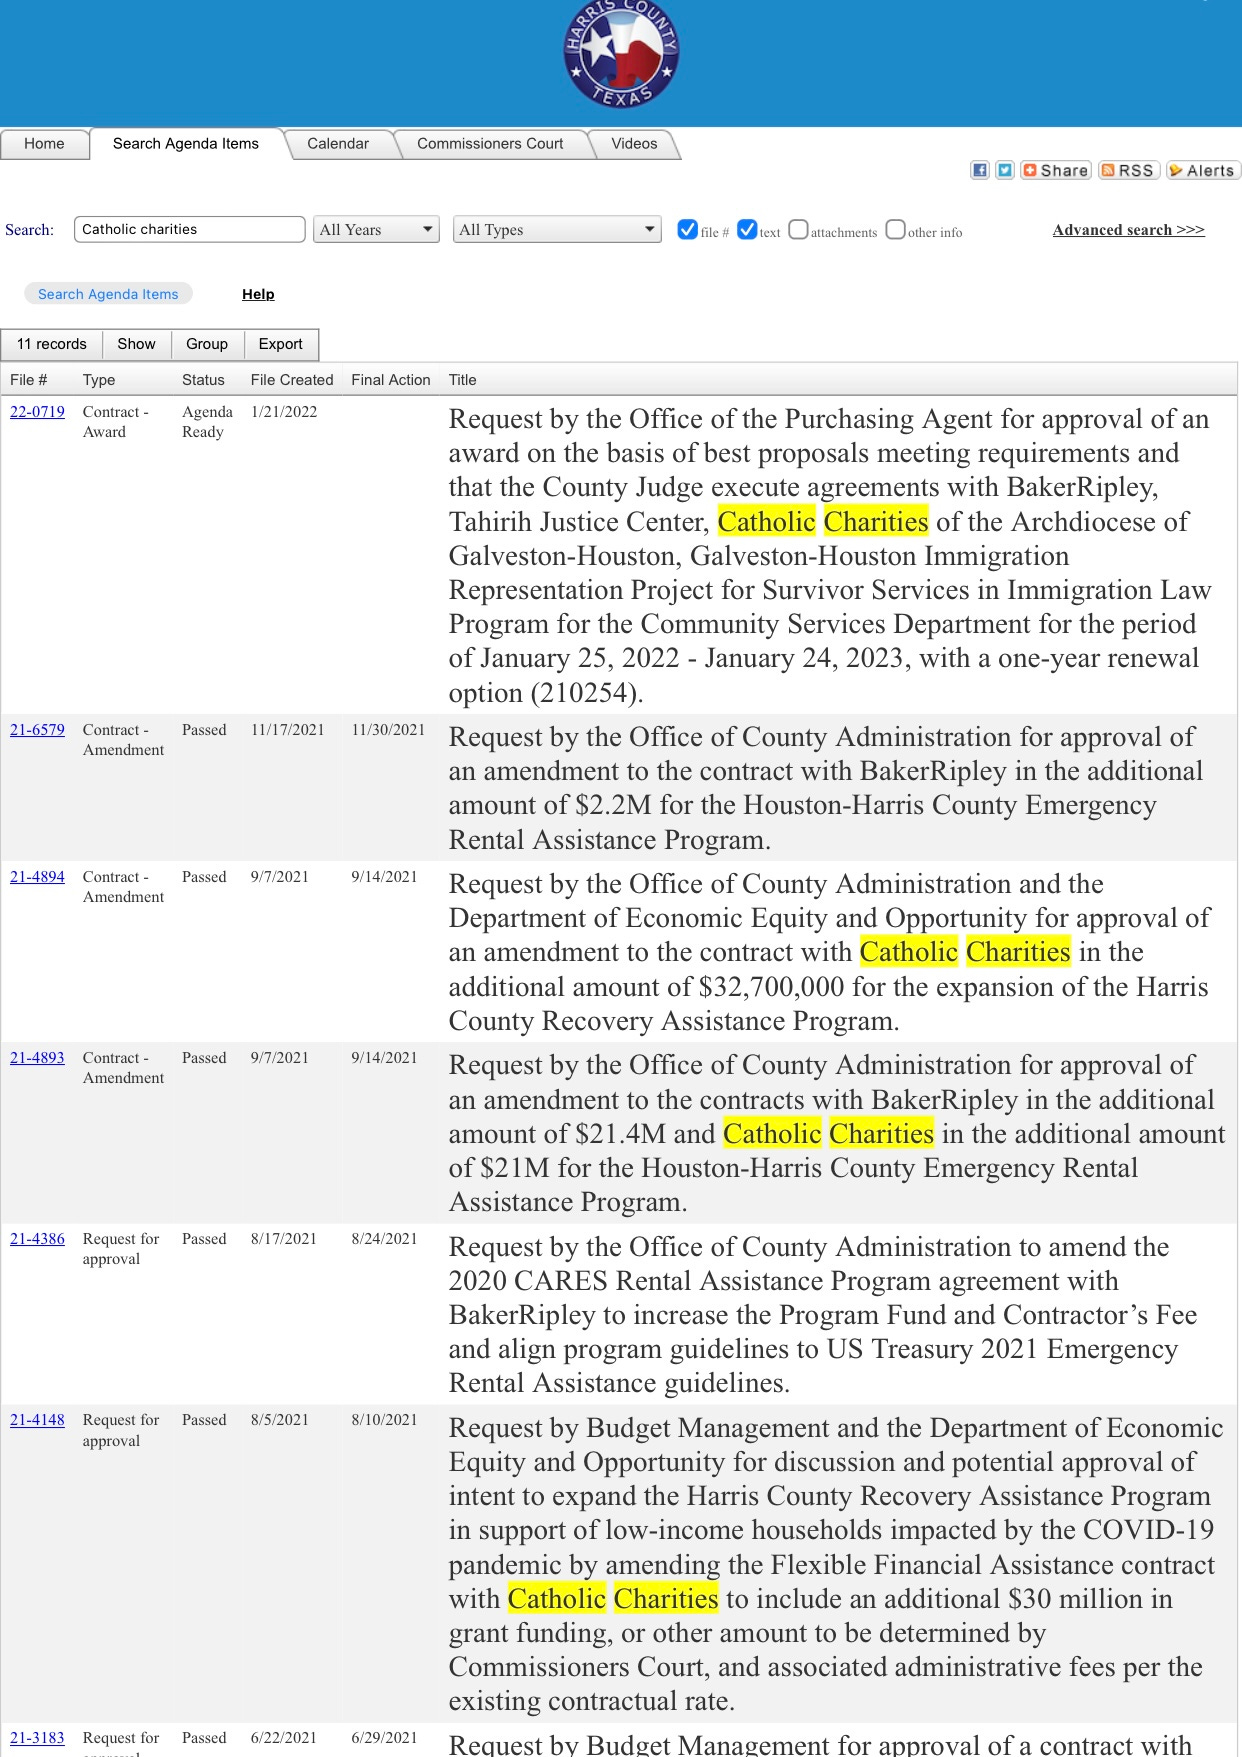The width and height of the screenshot is (1242, 1757).
Task: Sort by Type column header
Action: [99, 380]
